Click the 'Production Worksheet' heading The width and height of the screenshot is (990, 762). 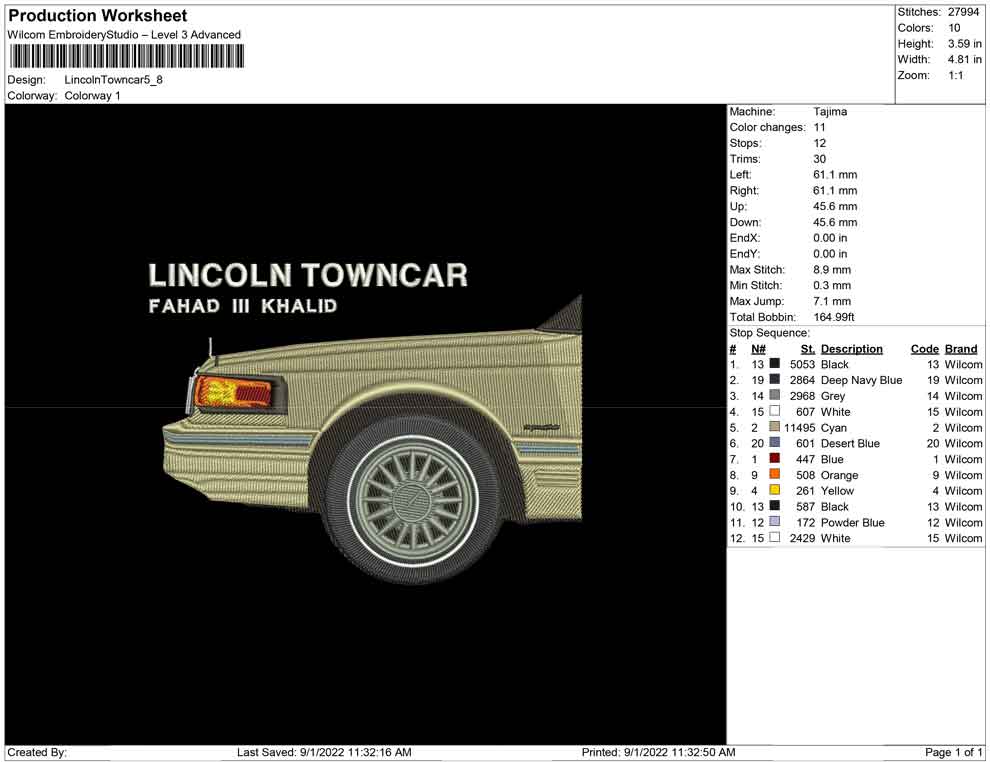98,15
